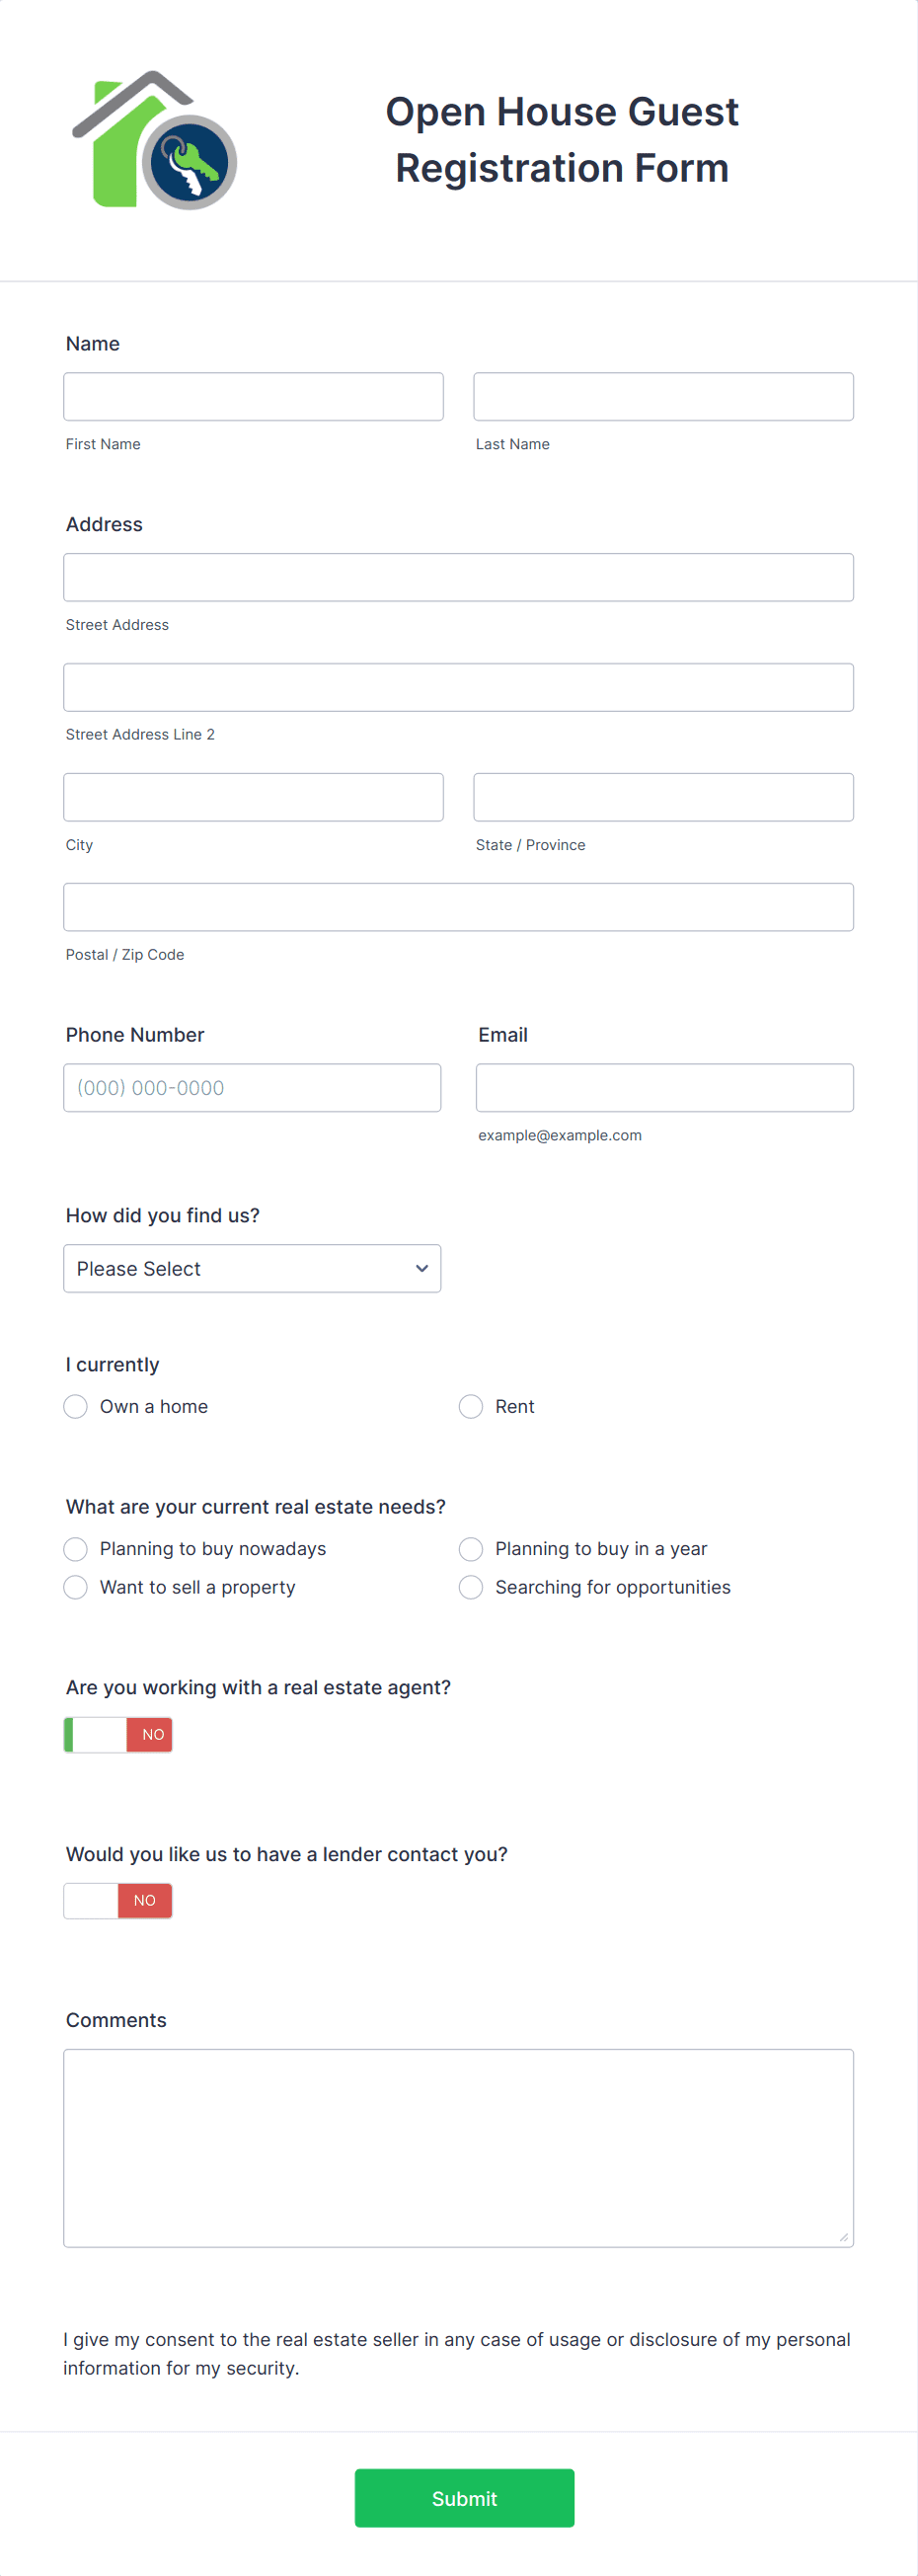Focus the First Name field
The height and width of the screenshot is (2576, 918).
(x=253, y=397)
